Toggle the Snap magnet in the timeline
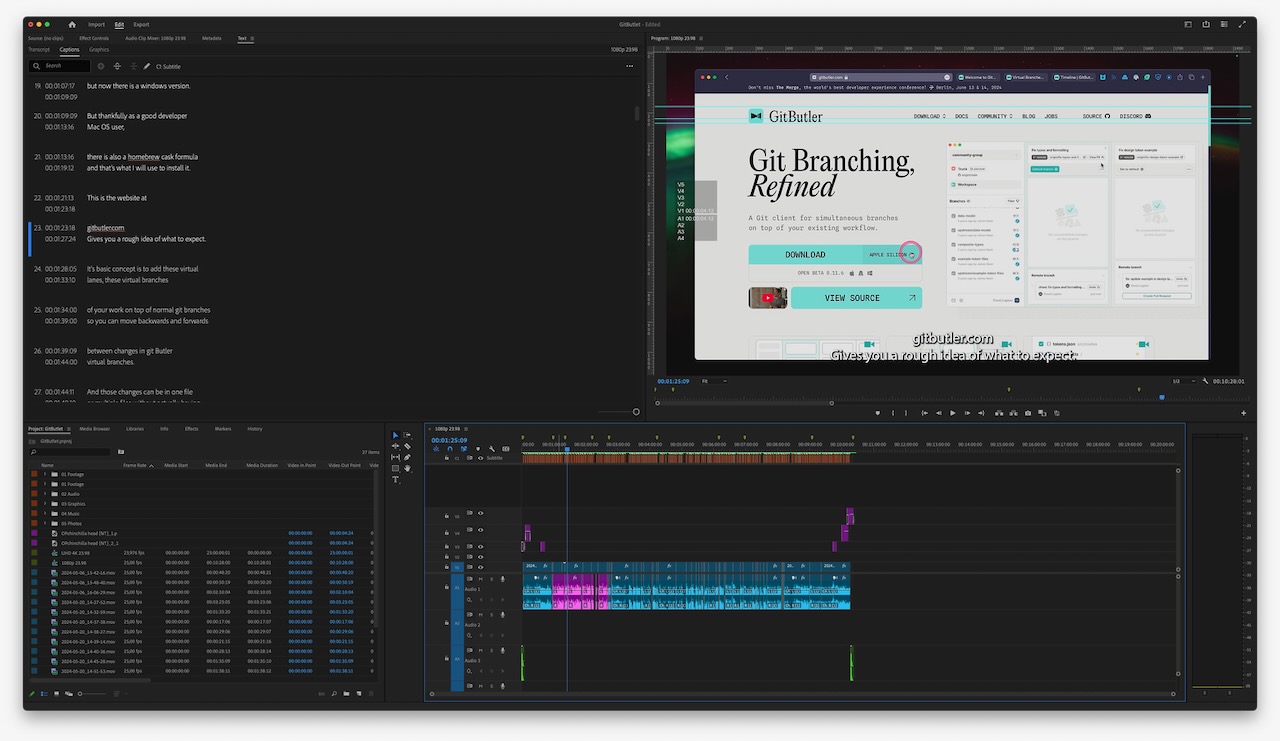Screen dimensions: 1280x741 pos(450,449)
